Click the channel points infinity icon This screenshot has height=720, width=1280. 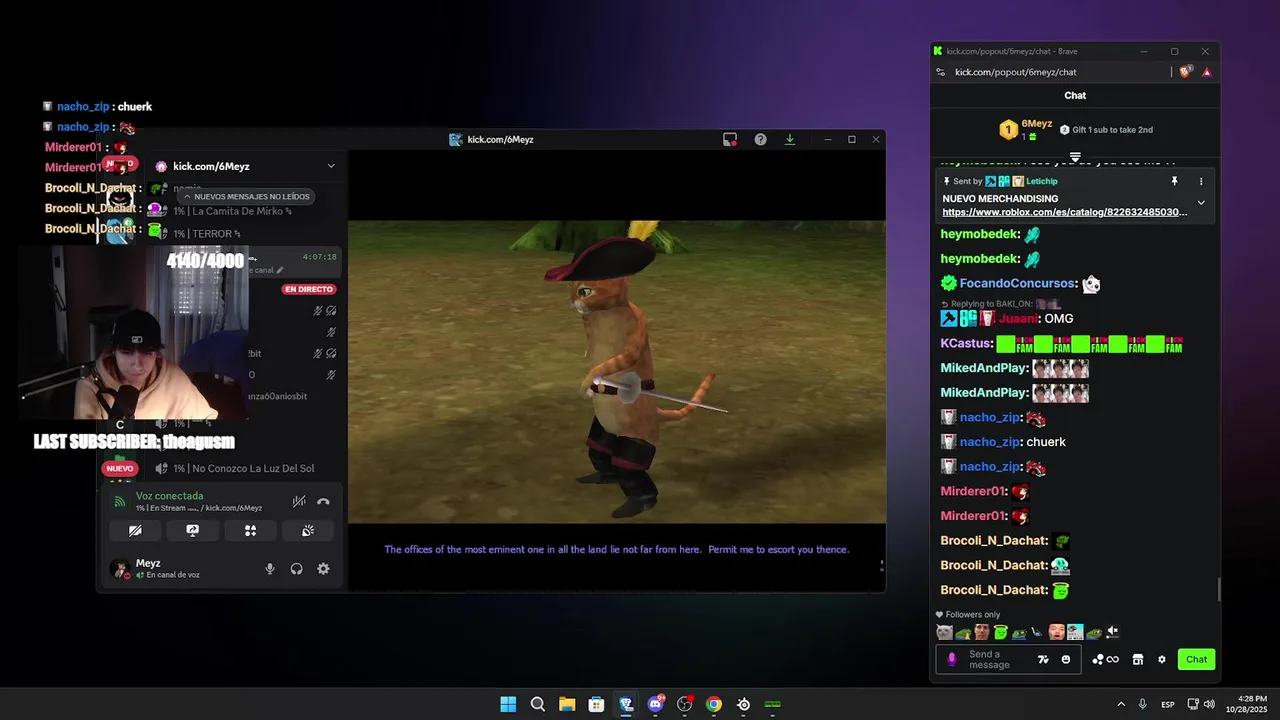click(x=1105, y=659)
